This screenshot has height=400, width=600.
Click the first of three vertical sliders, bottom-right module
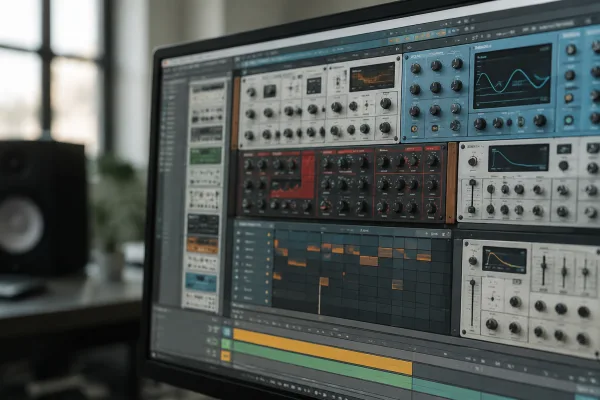(543, 269)
